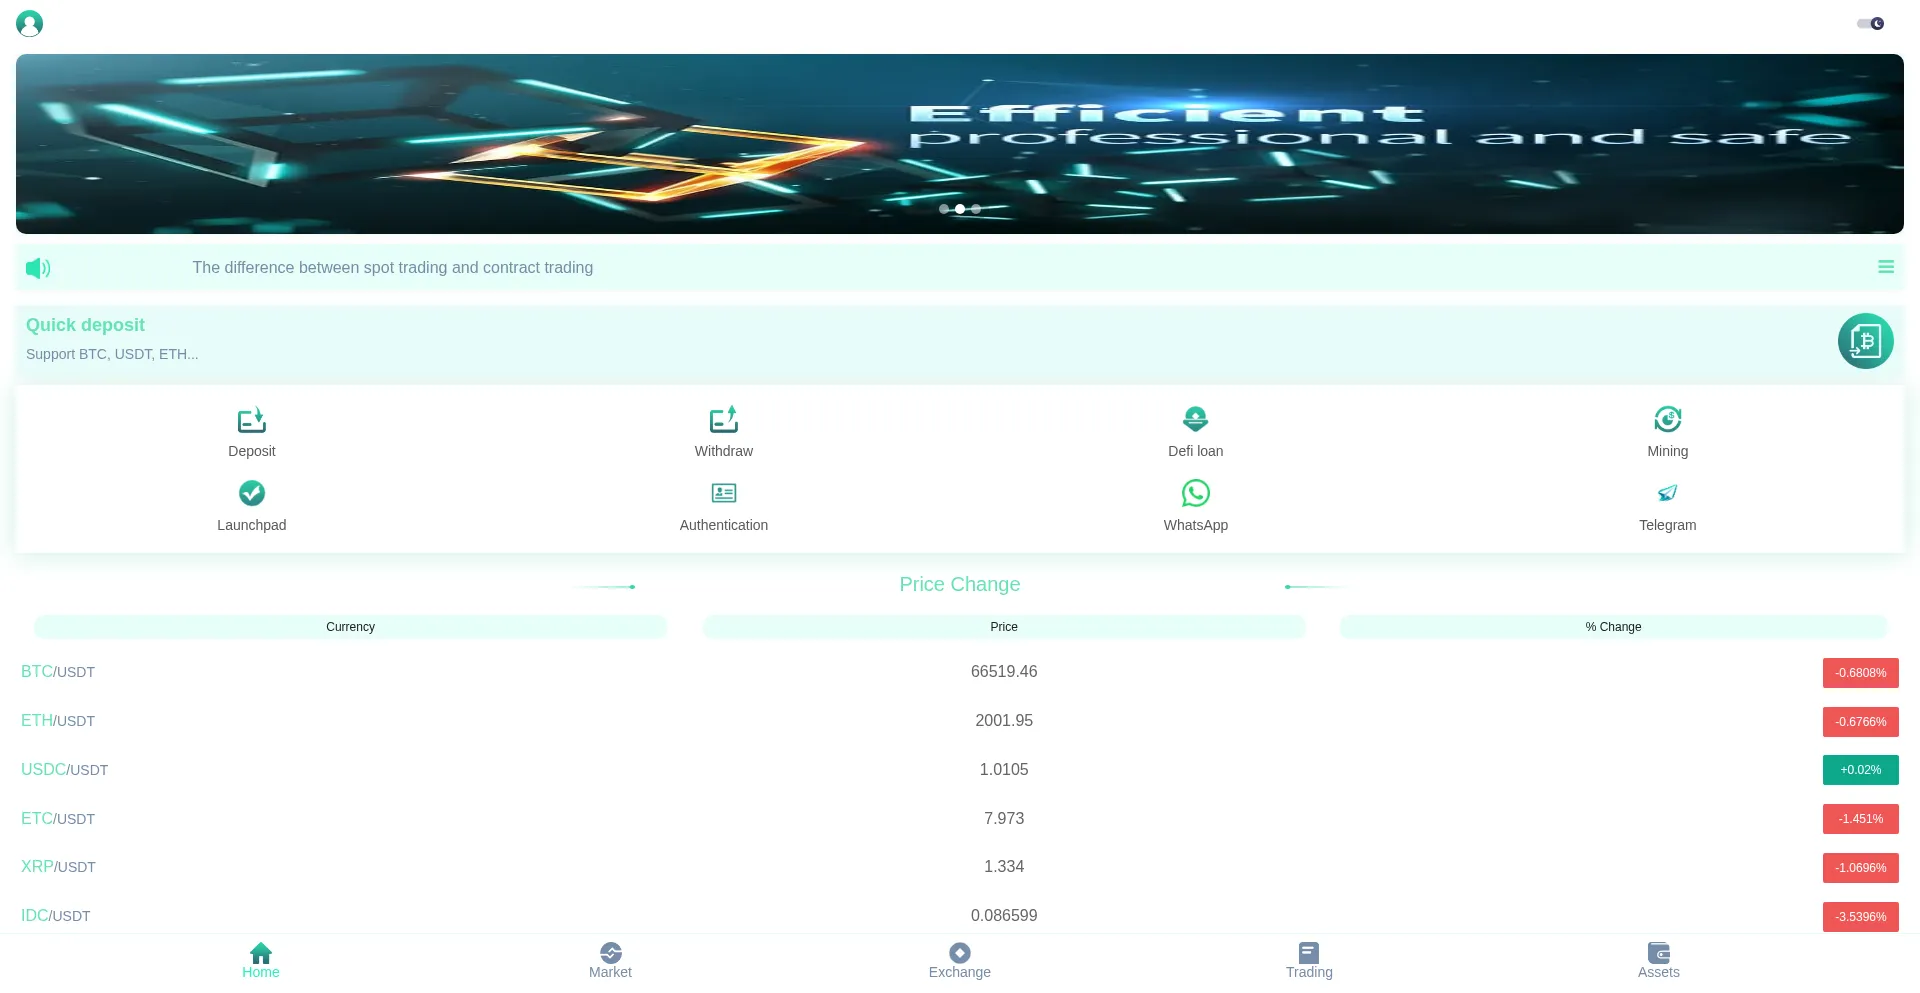The width and height of the screenshot is (1920, 993).
Task: Open the USDC/USDT pair row
Action: click(x=960, y=770)
